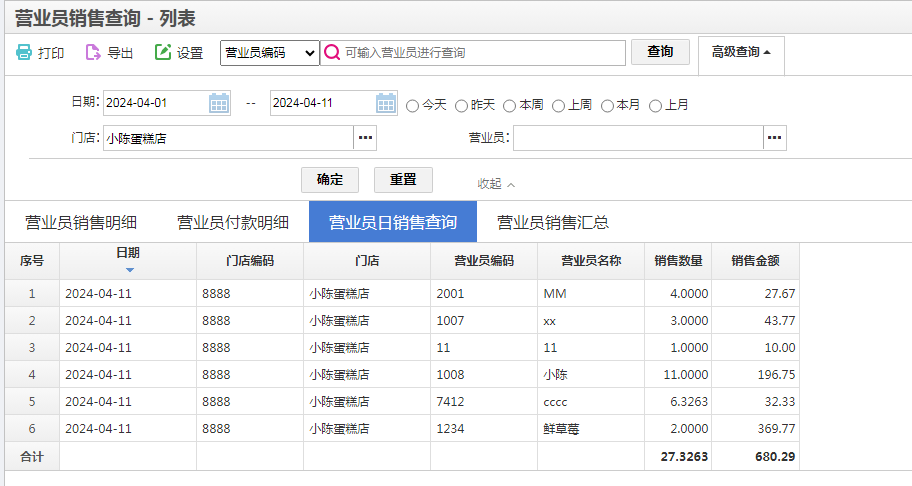
Task: Click the empty 营业员 input field
Action: pyautogui.click(x=638, y=138)
